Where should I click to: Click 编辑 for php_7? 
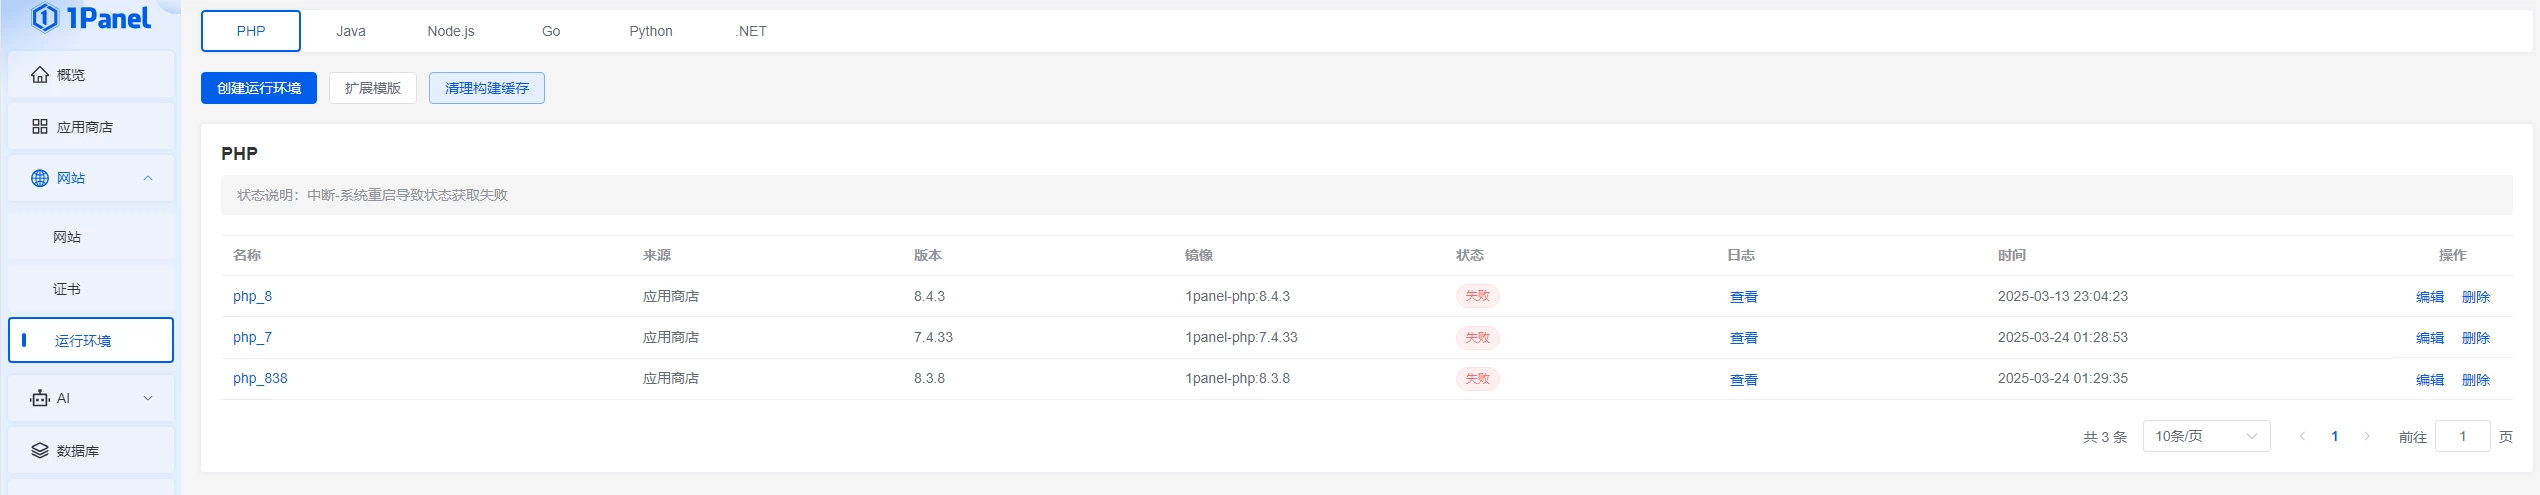(x=2430, y=338)
